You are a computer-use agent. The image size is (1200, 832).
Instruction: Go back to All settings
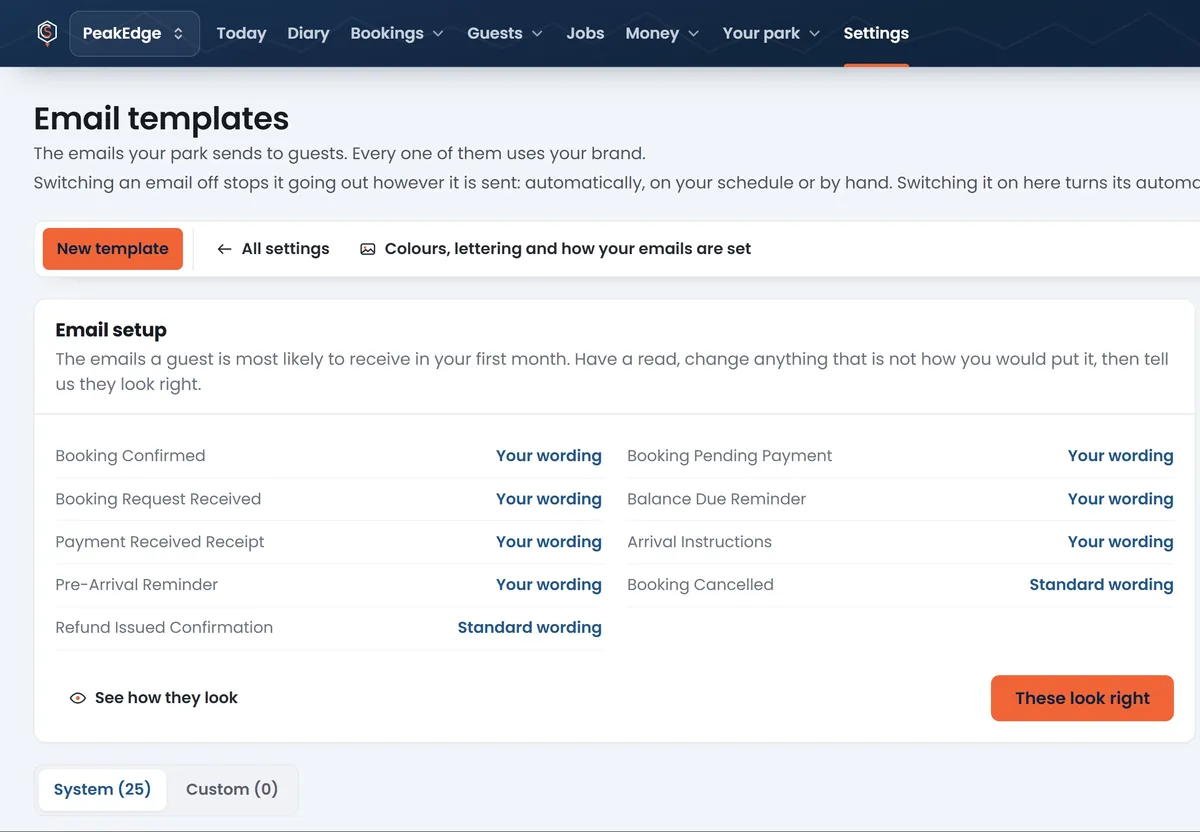click(x=273, y=249)
